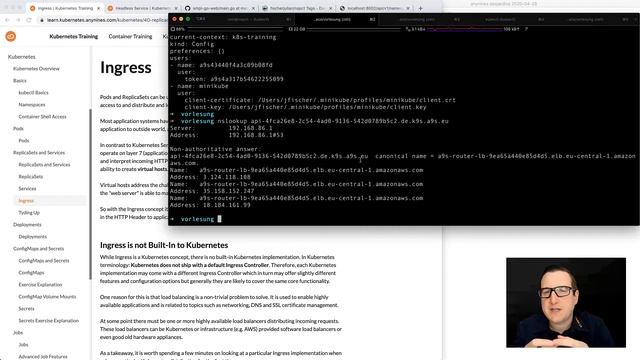
Task: Click the terminal window yellow minimize button
Action: point(181,19)
